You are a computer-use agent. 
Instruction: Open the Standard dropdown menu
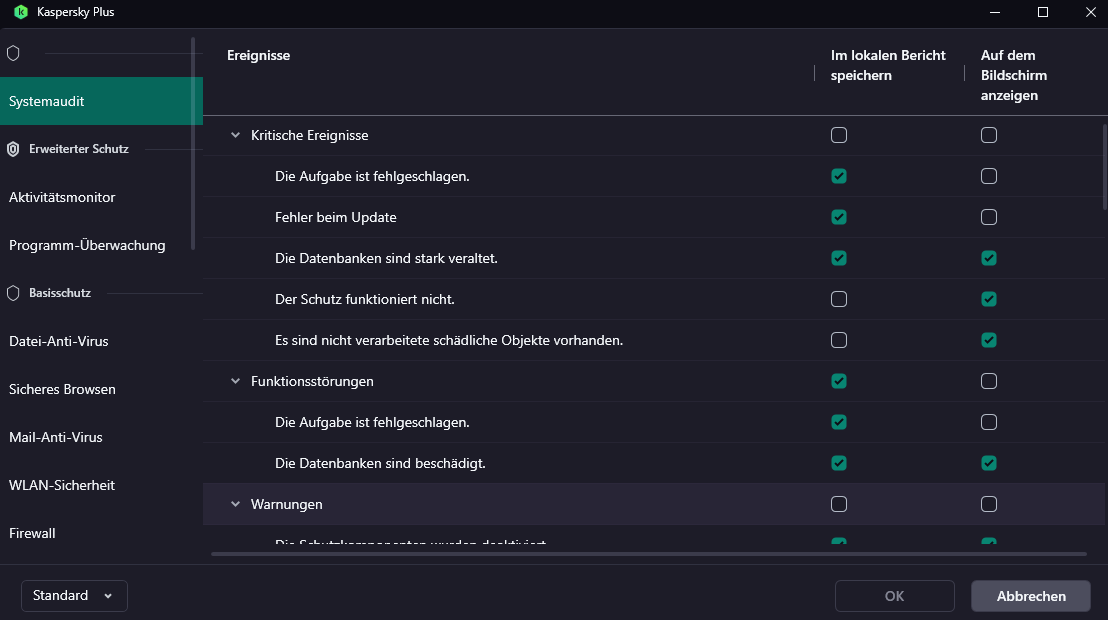click(74, 595)
